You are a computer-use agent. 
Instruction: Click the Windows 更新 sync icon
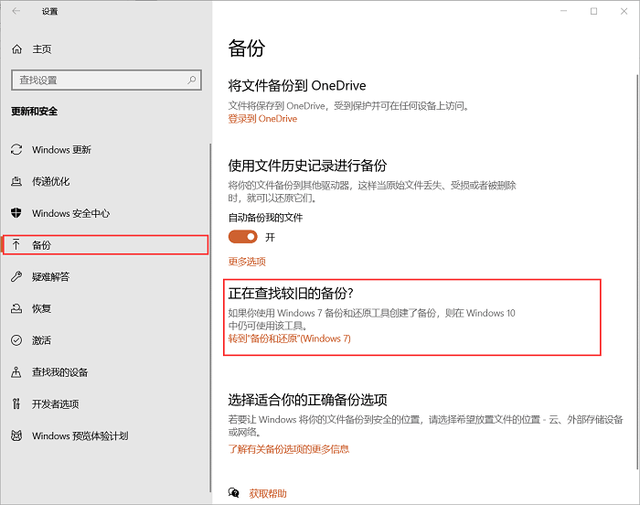(x=16, y=150)
